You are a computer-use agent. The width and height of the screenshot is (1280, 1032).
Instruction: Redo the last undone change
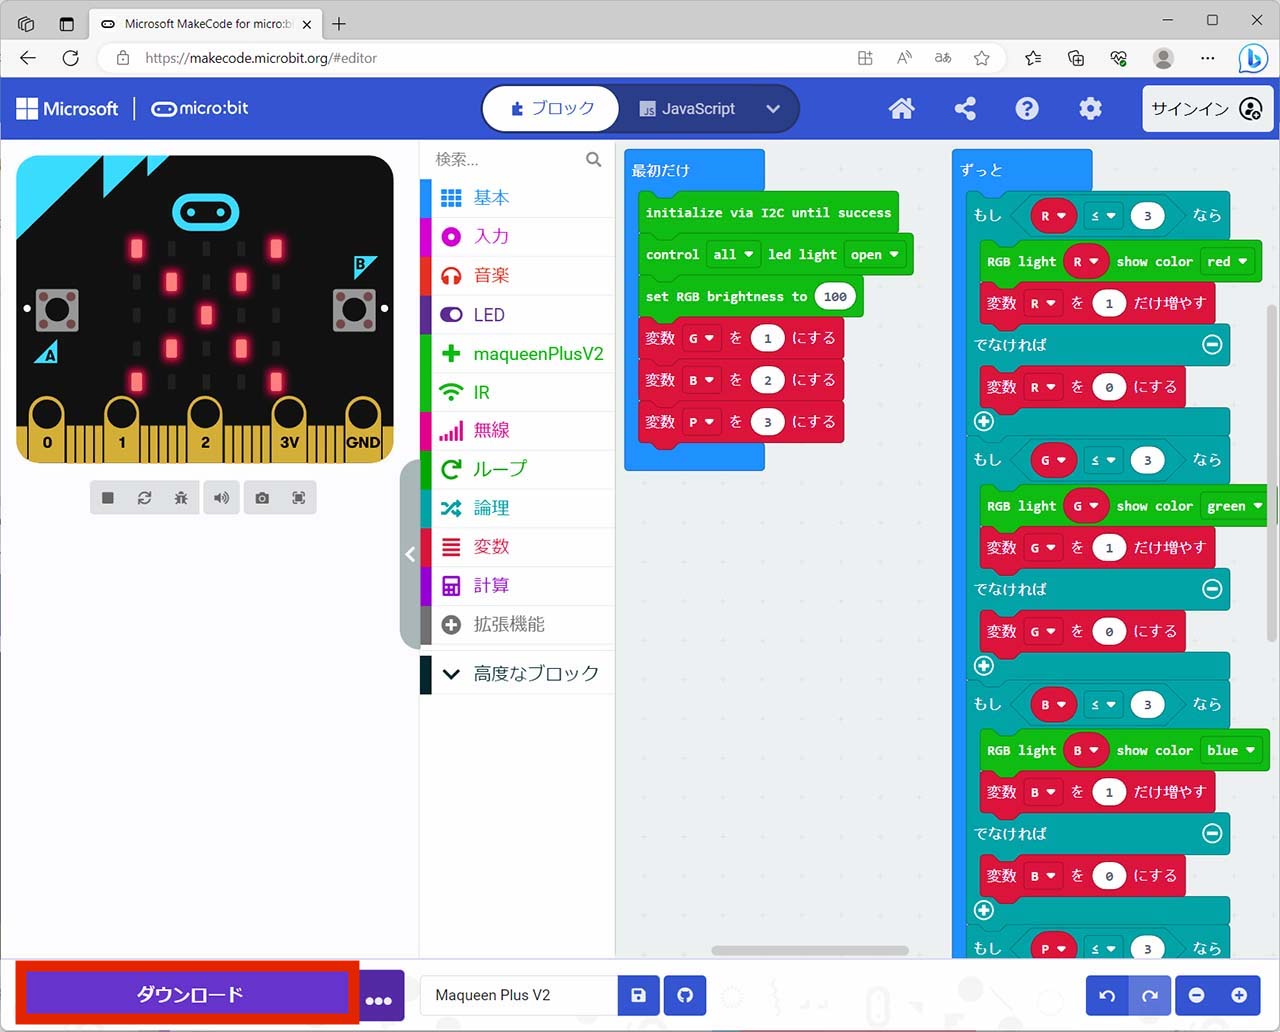1149,995
